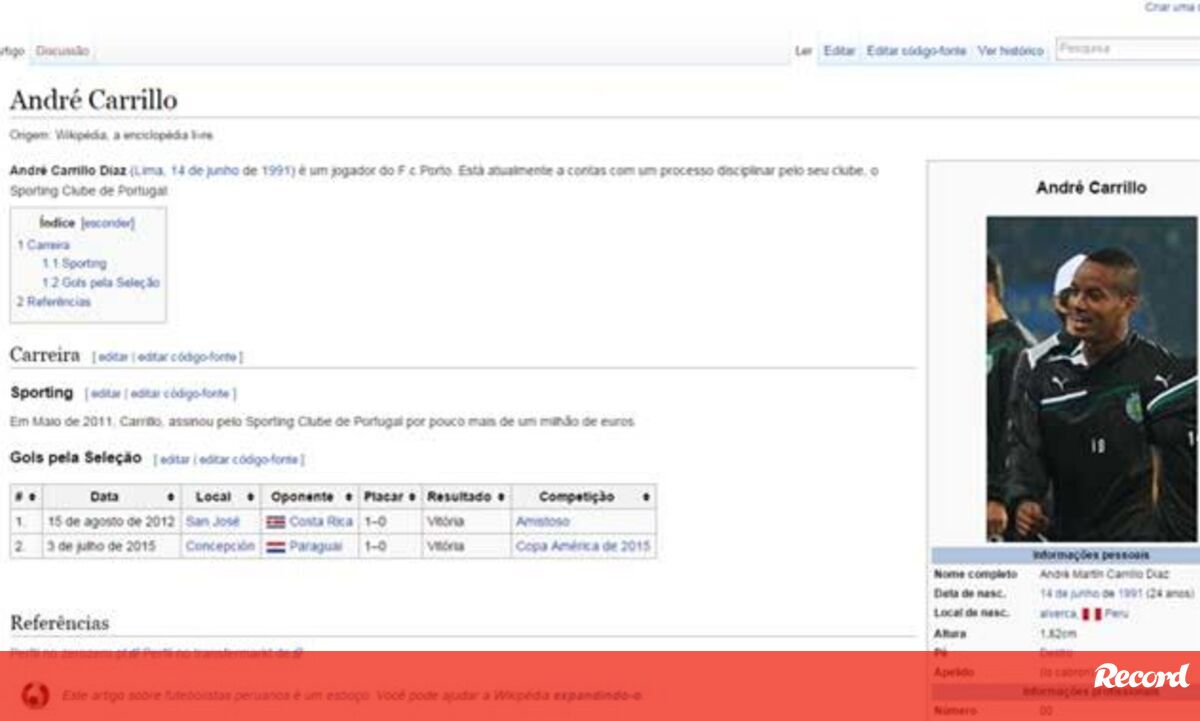Click the Paraguay flag icon
The height and width of the screenshot is (721, 1200).
click(x=276, y=547)
